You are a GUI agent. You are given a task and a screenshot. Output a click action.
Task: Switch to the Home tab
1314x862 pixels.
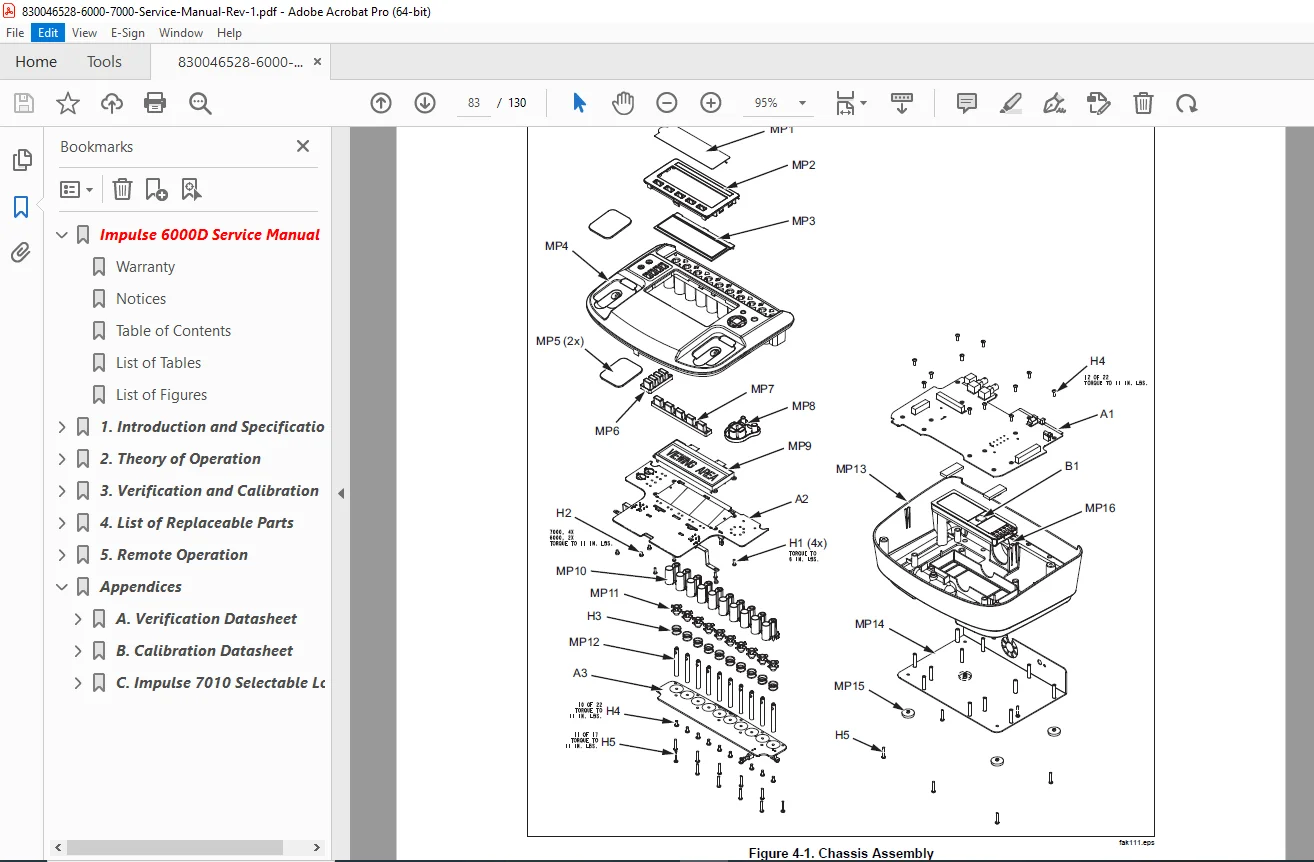pos(36,61)
